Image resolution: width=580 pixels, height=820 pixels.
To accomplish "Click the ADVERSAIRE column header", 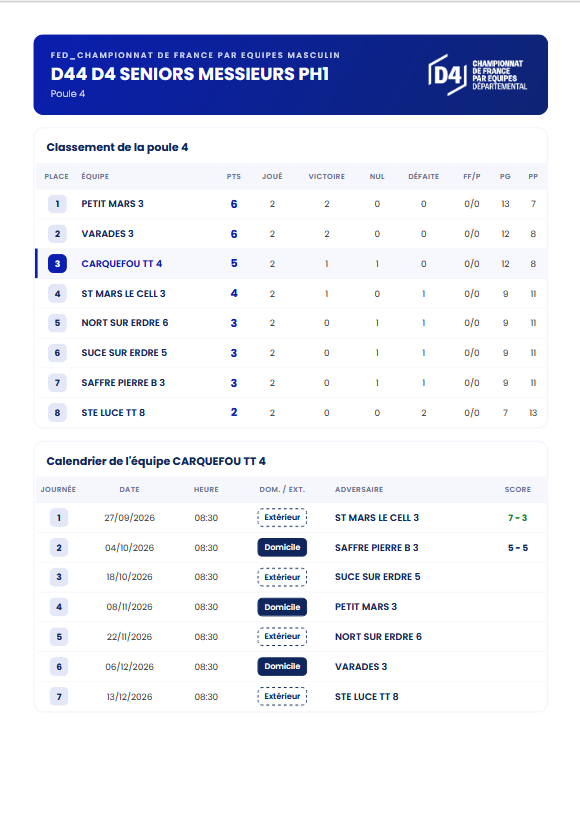I will pos(359,489).
